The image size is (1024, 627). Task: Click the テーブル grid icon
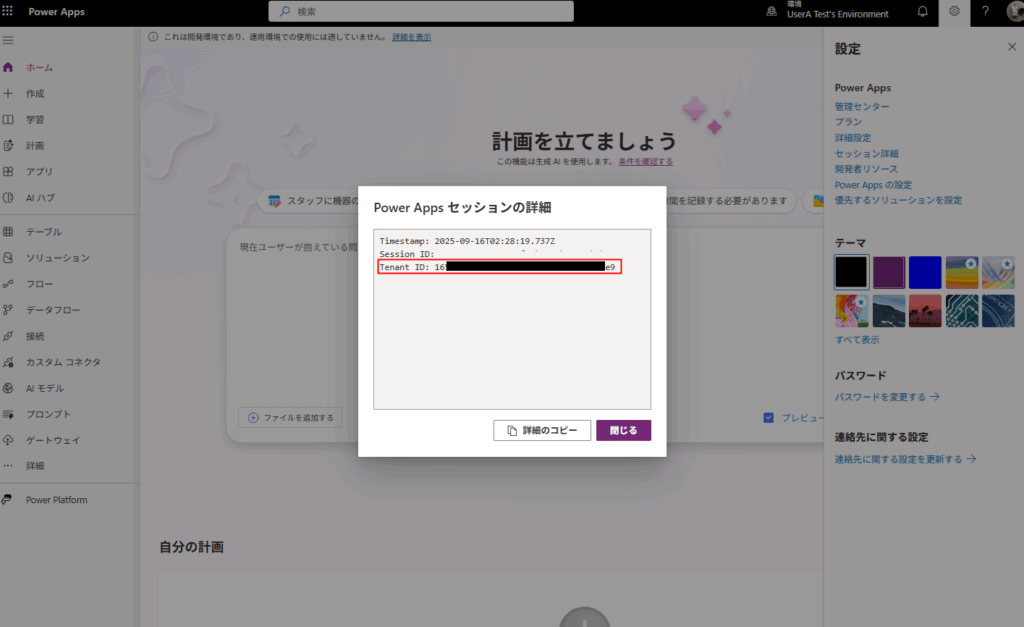pyautogui.click(x=8, y=232)
